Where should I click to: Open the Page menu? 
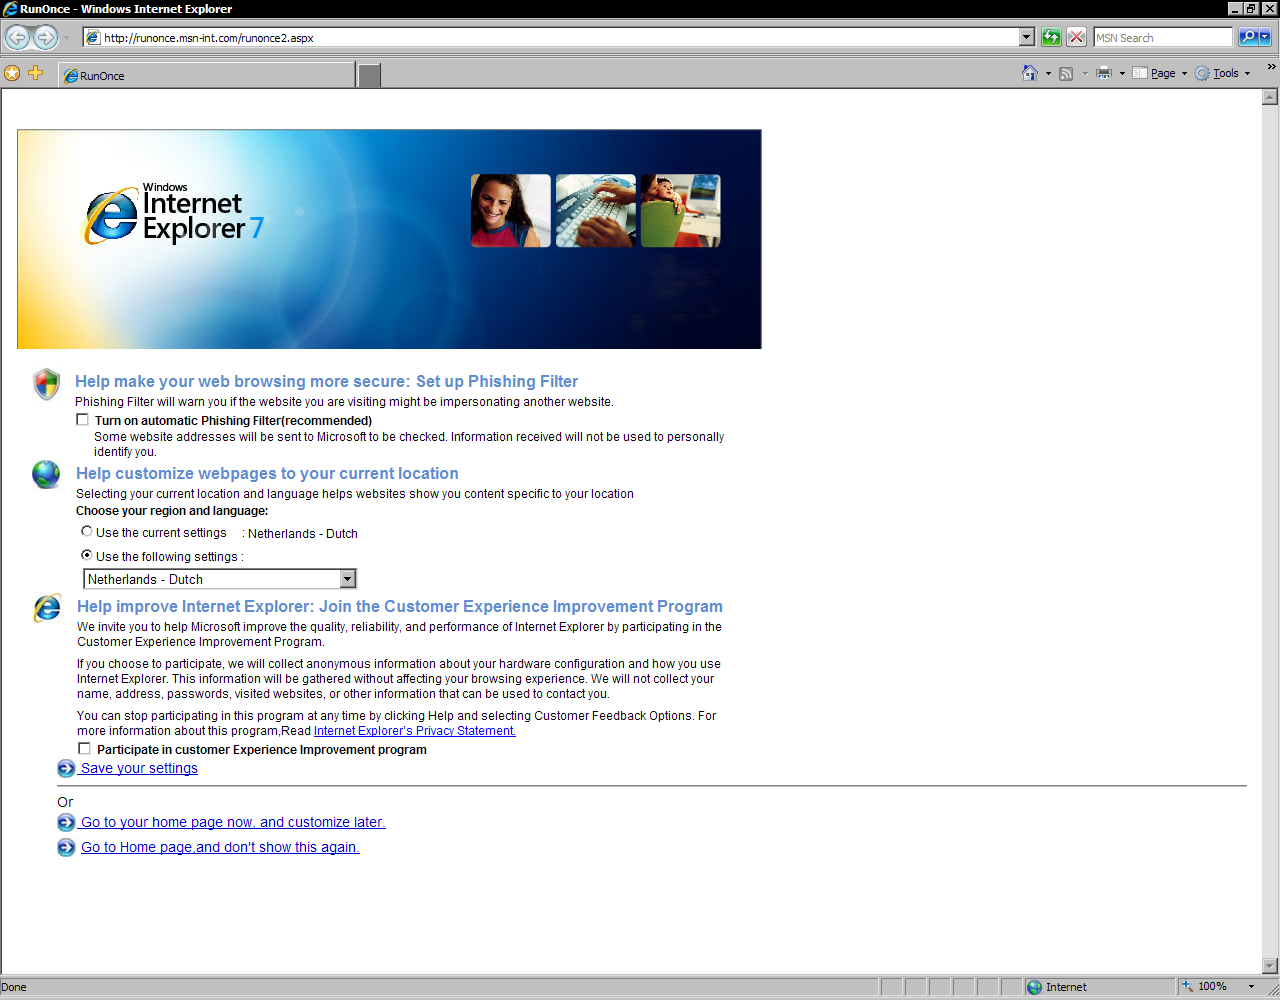[1160, 73]
